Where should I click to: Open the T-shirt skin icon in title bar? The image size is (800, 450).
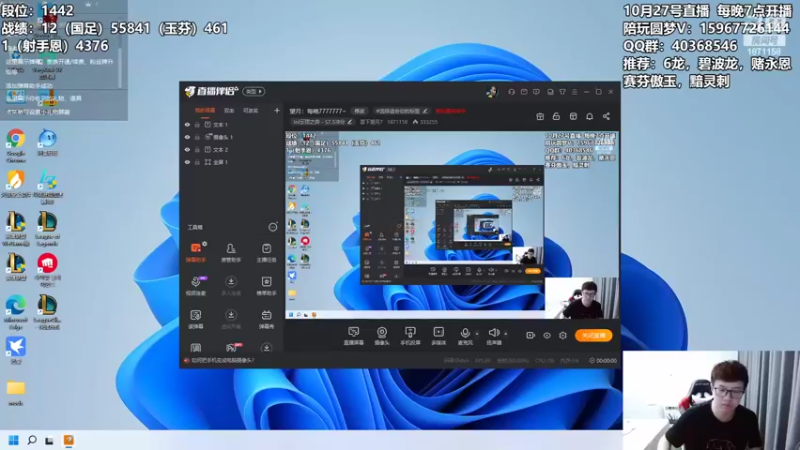(x=562, y=92)
